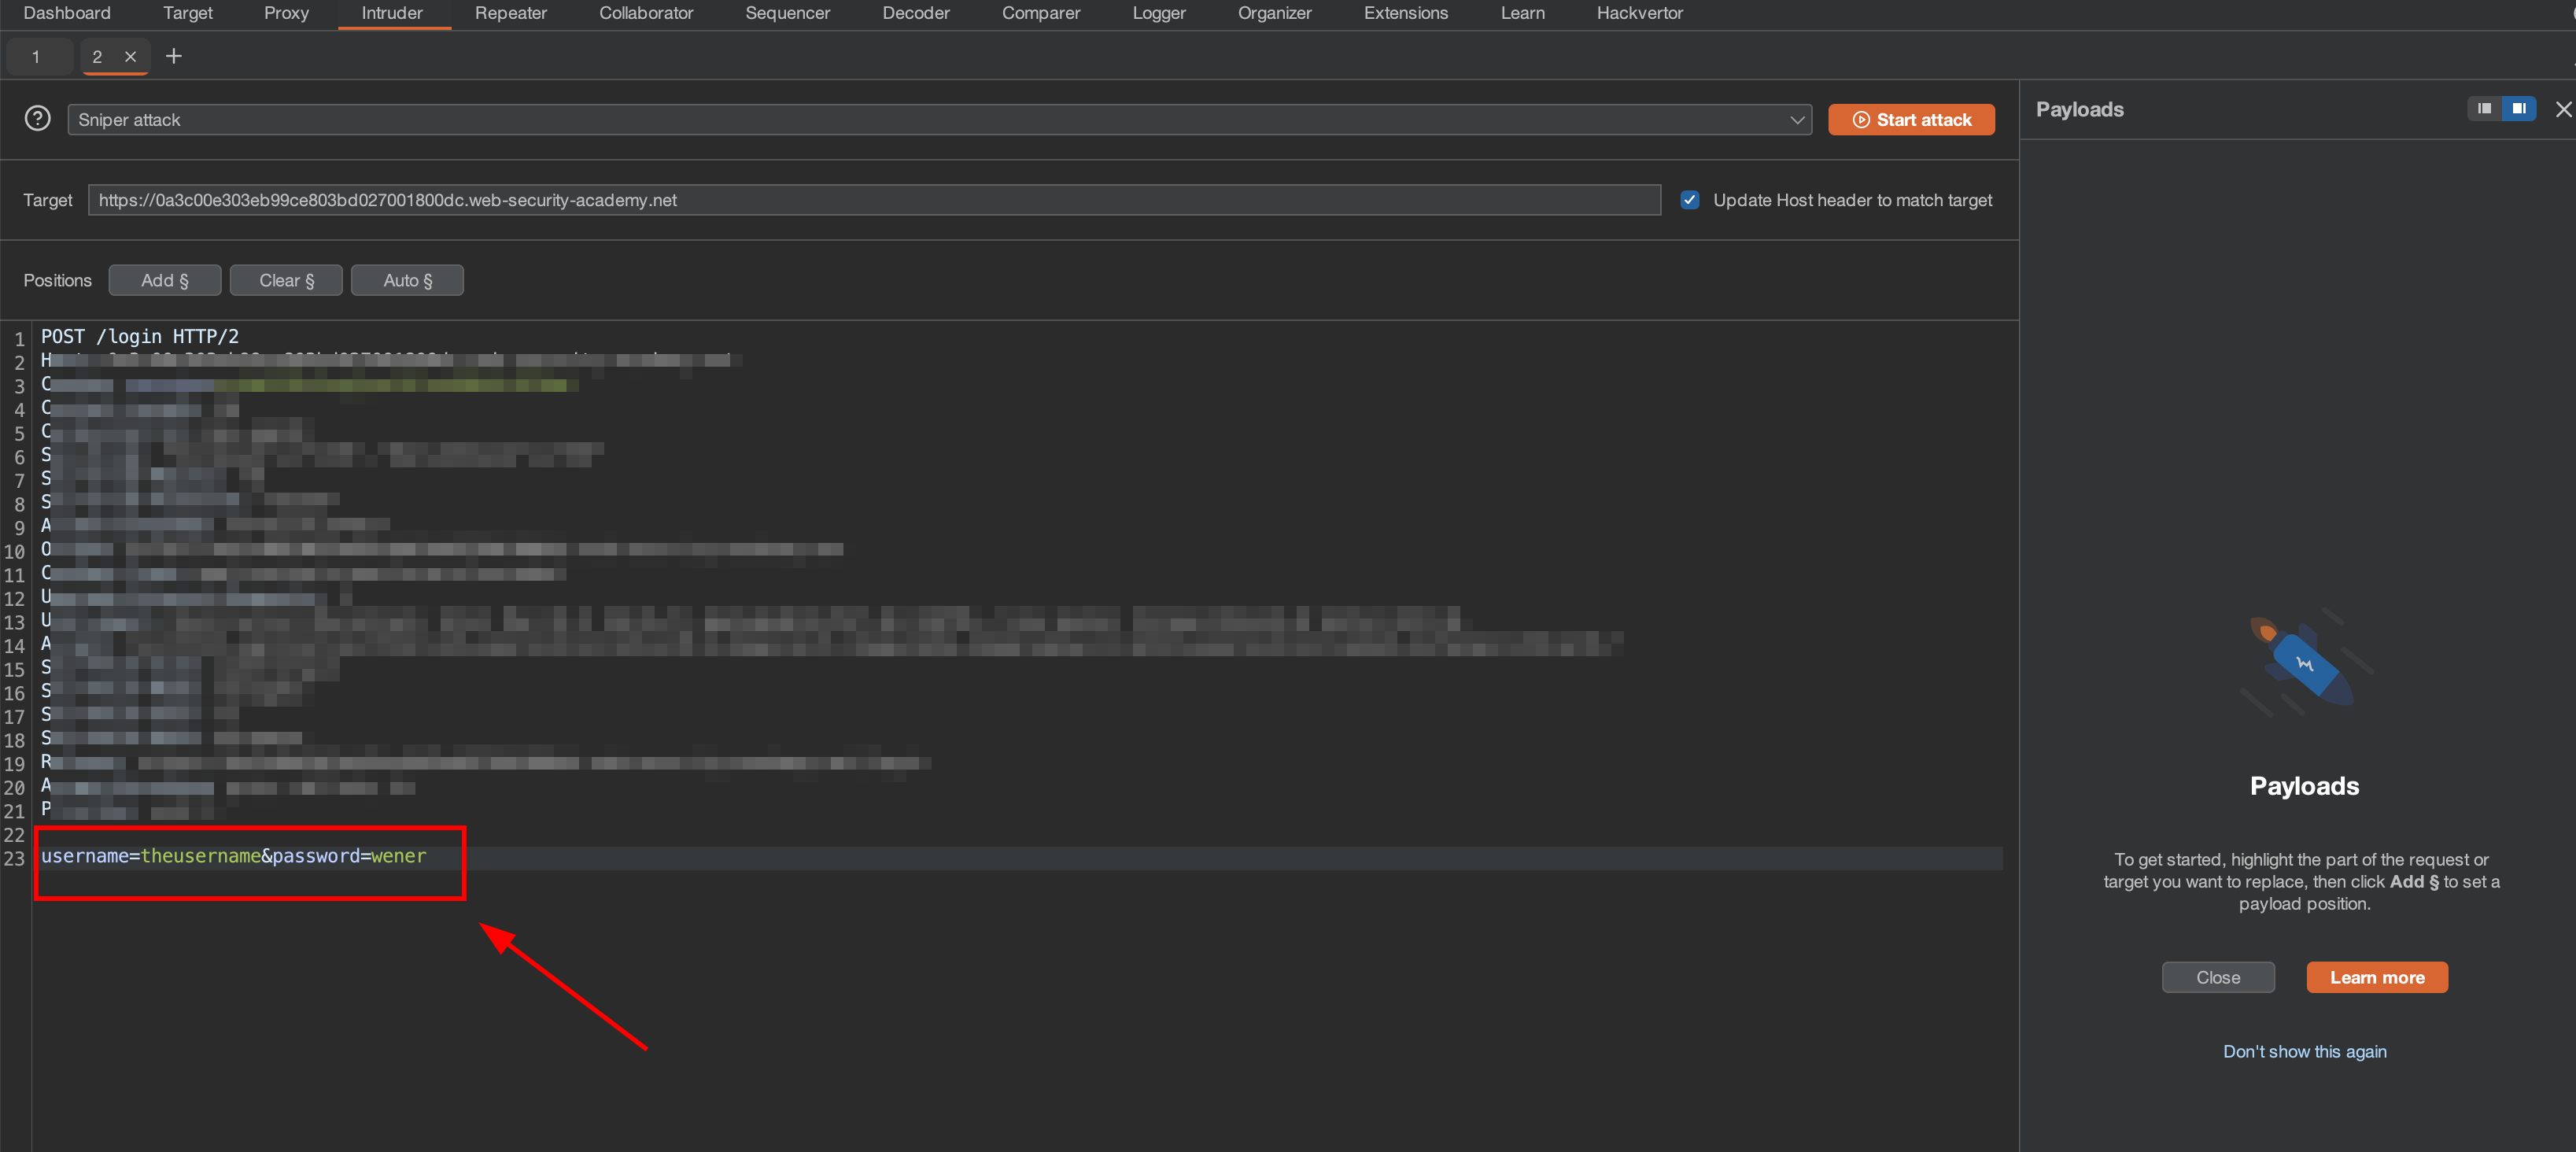Select the right-side panel layout icon
The height and width of the screenshot is (1152, 2576).
2518,109
